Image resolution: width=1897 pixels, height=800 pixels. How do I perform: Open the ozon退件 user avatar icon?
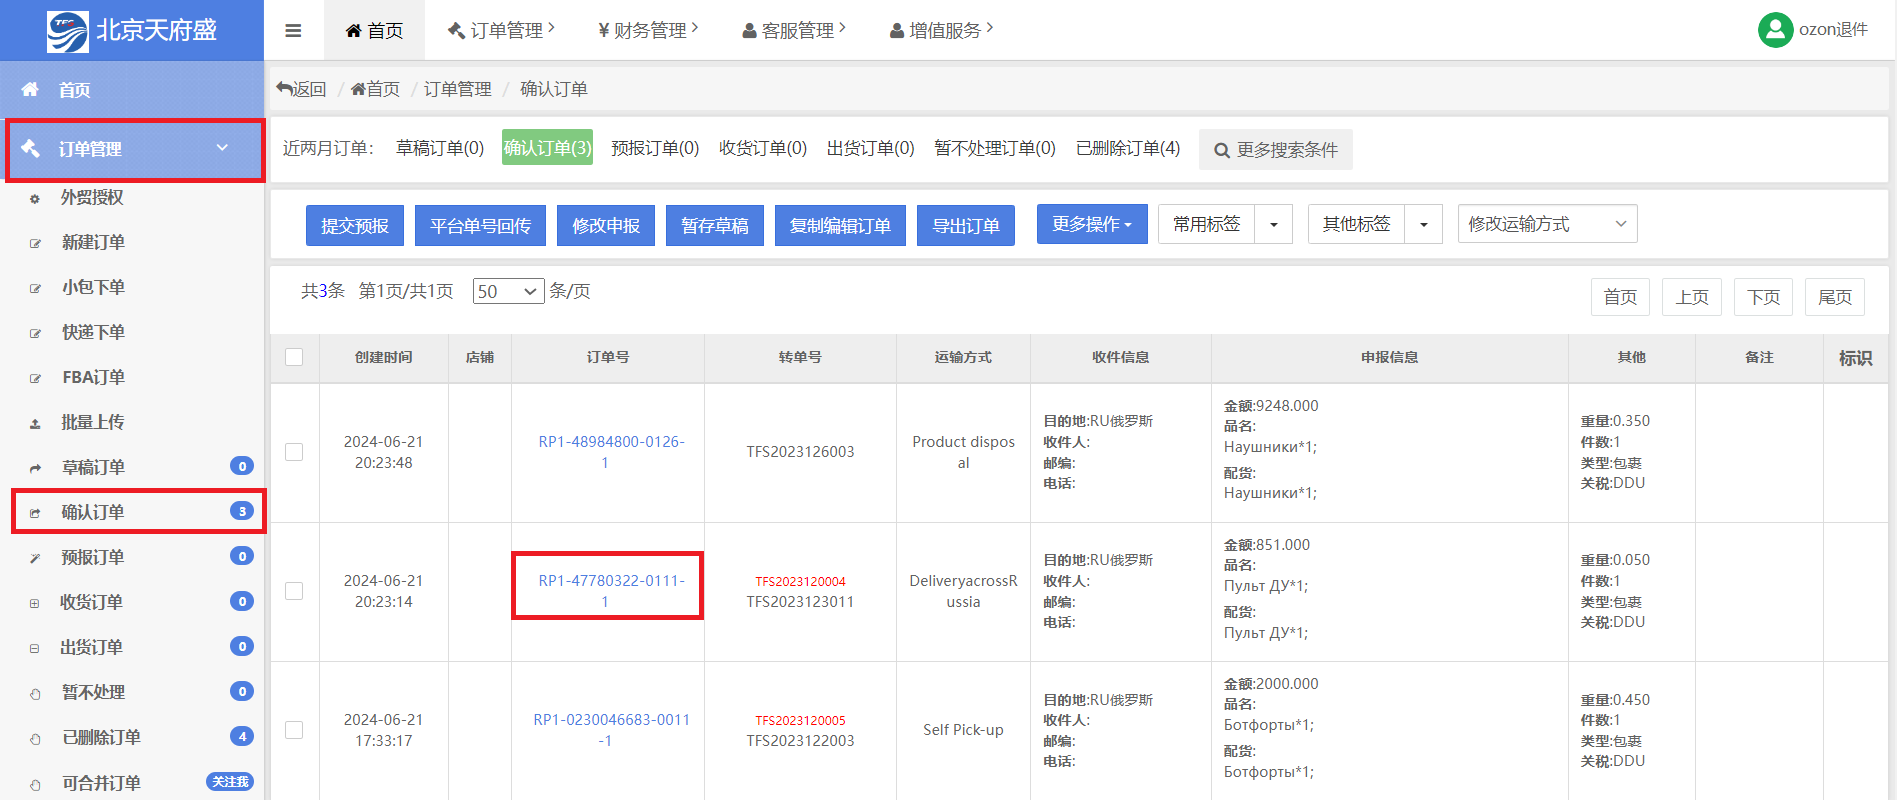(x=1775, y=30)
